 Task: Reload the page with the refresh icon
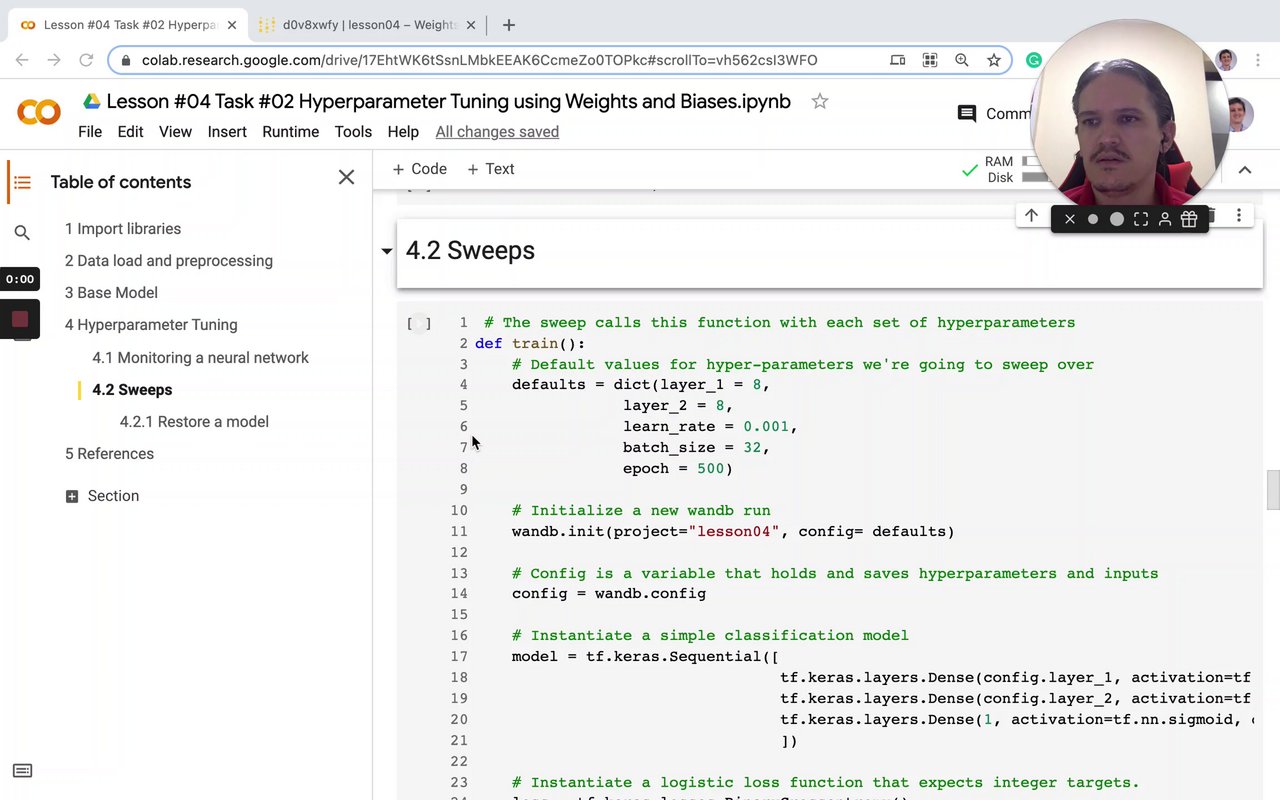coord(87,60)
